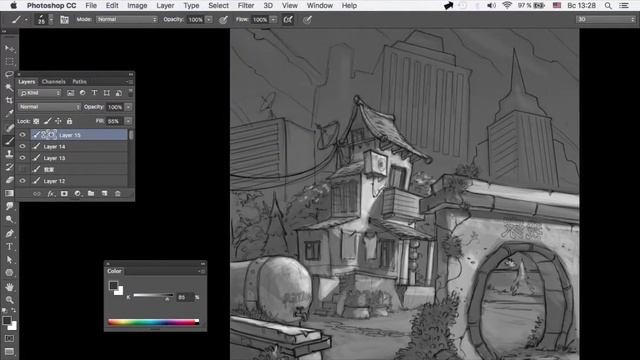Select the Gradient tool
Image resolution: width=640 pixels, height=360 pixels.
point(9,193)
